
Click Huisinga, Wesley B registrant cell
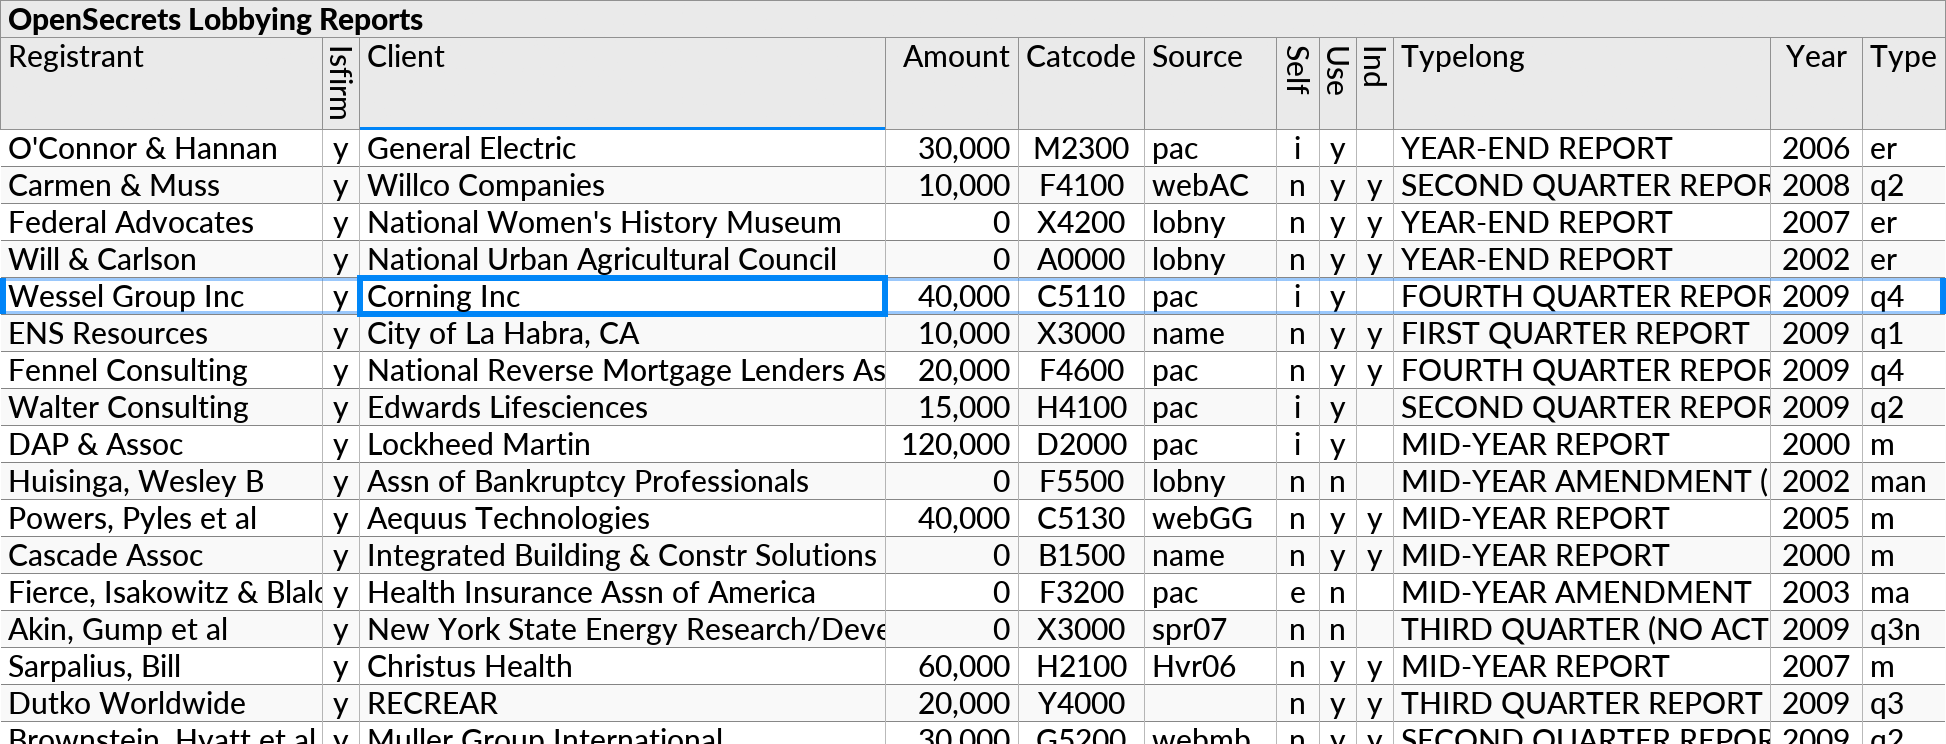(162, 481)
